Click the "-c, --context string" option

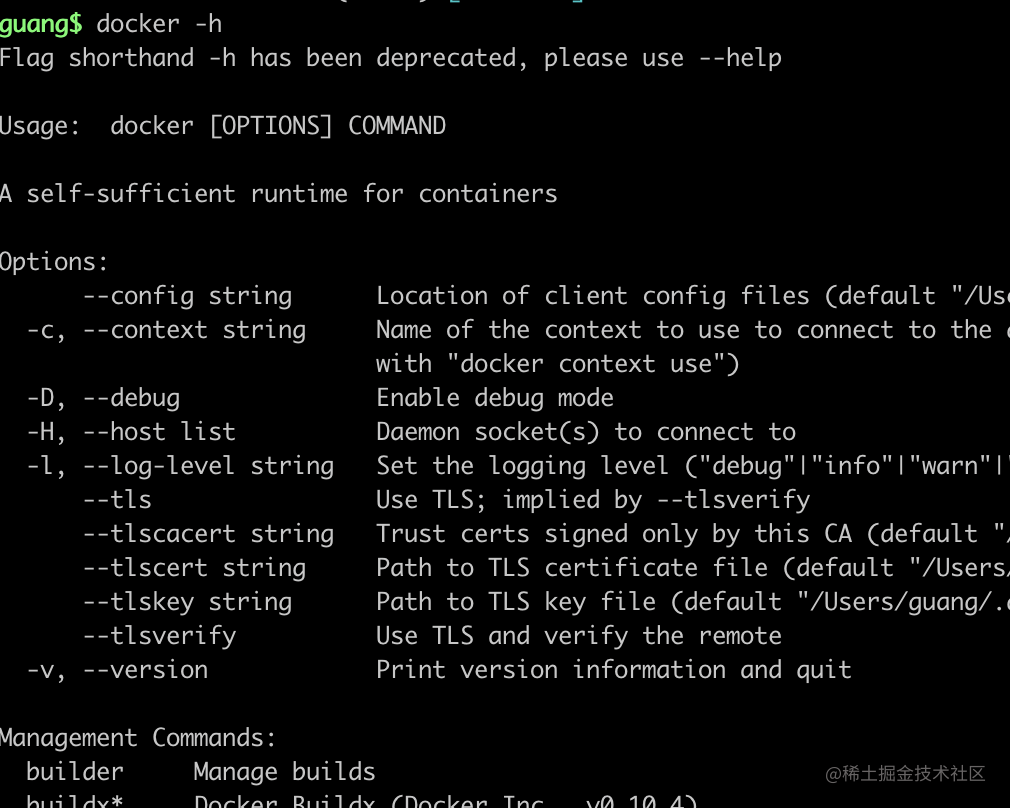point(166,331)
